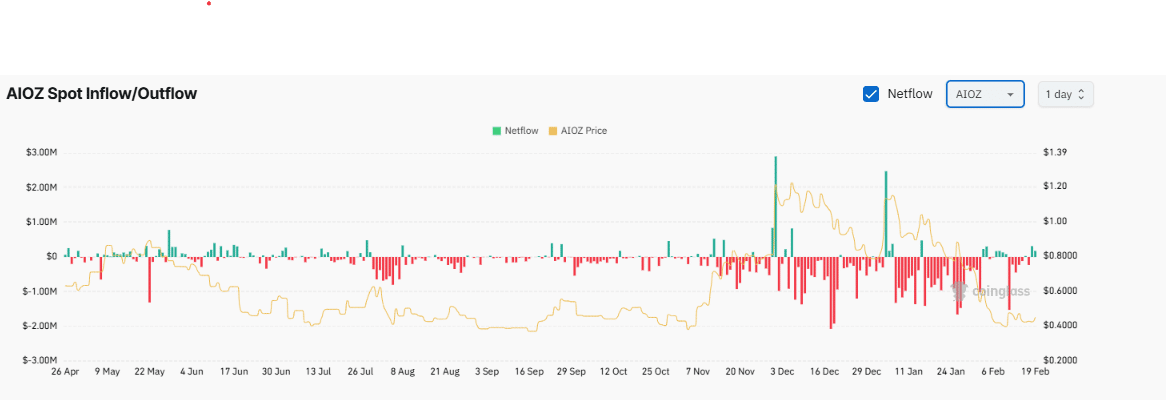Click the yellow AIOZ Price legend square
The image size is (1166, 400).
(x=553, y=131)
